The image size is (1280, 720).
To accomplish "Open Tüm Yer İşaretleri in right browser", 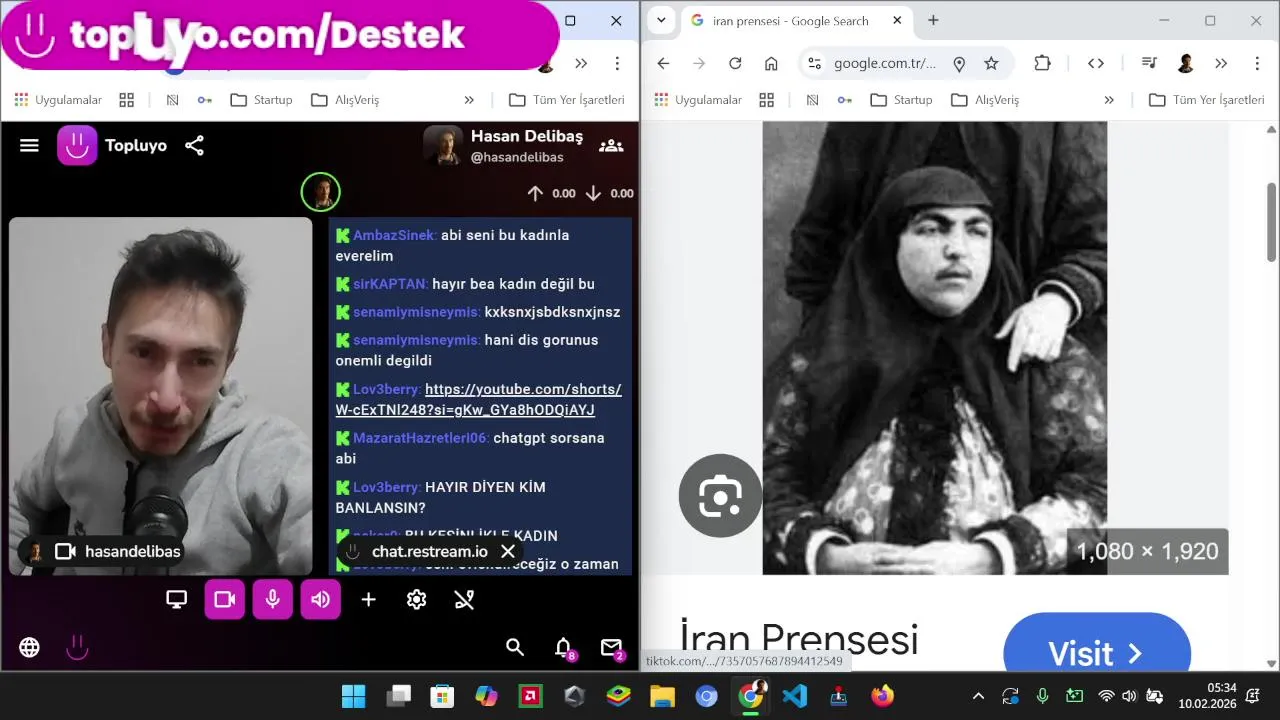I will [1207, 100].
